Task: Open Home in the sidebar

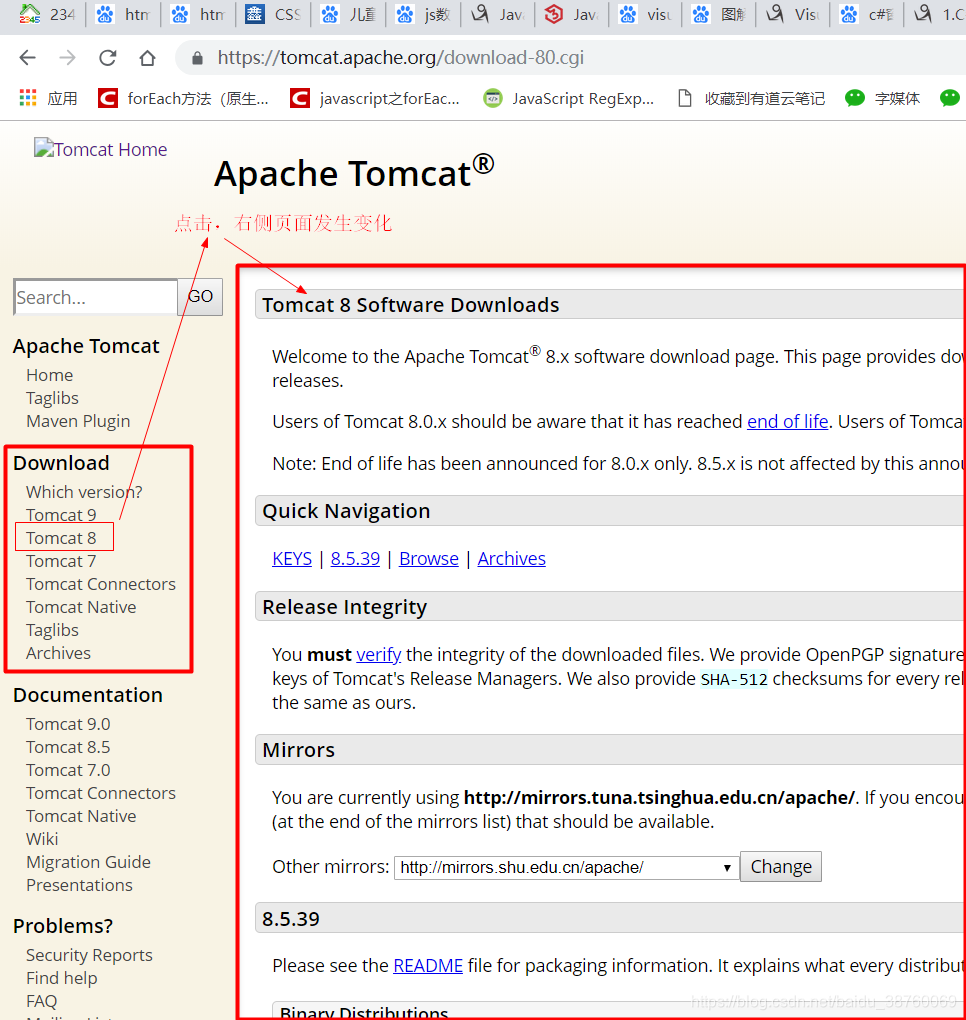Action: [x=49, y=375]
